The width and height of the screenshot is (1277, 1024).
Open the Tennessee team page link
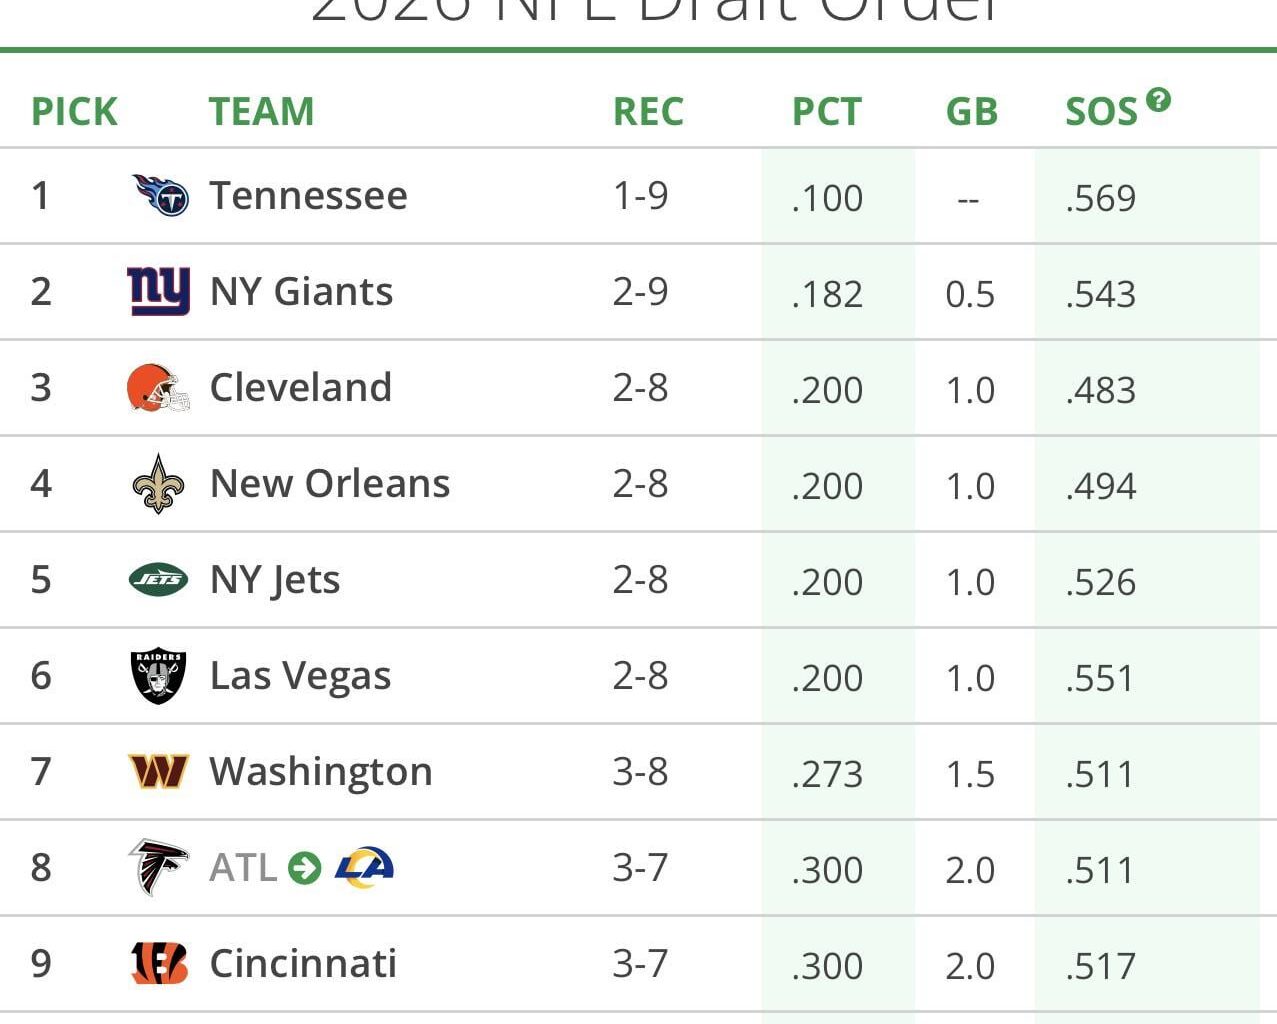306,196
